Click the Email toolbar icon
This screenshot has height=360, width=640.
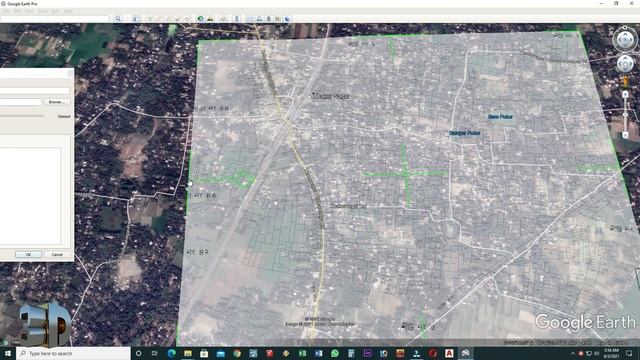(250, 19)
